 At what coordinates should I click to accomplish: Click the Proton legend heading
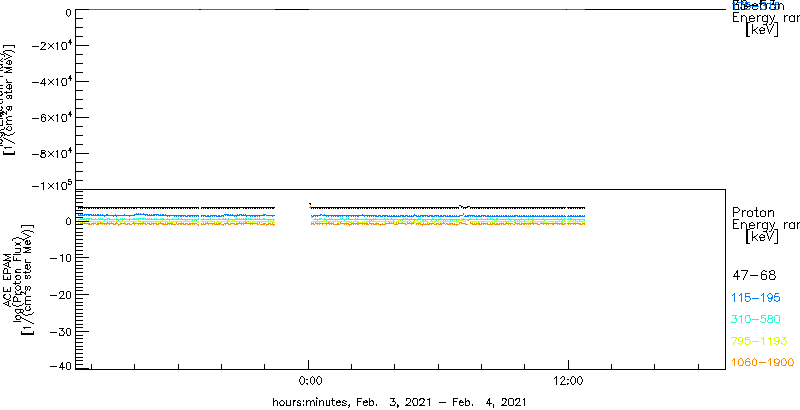pos(754,213)
